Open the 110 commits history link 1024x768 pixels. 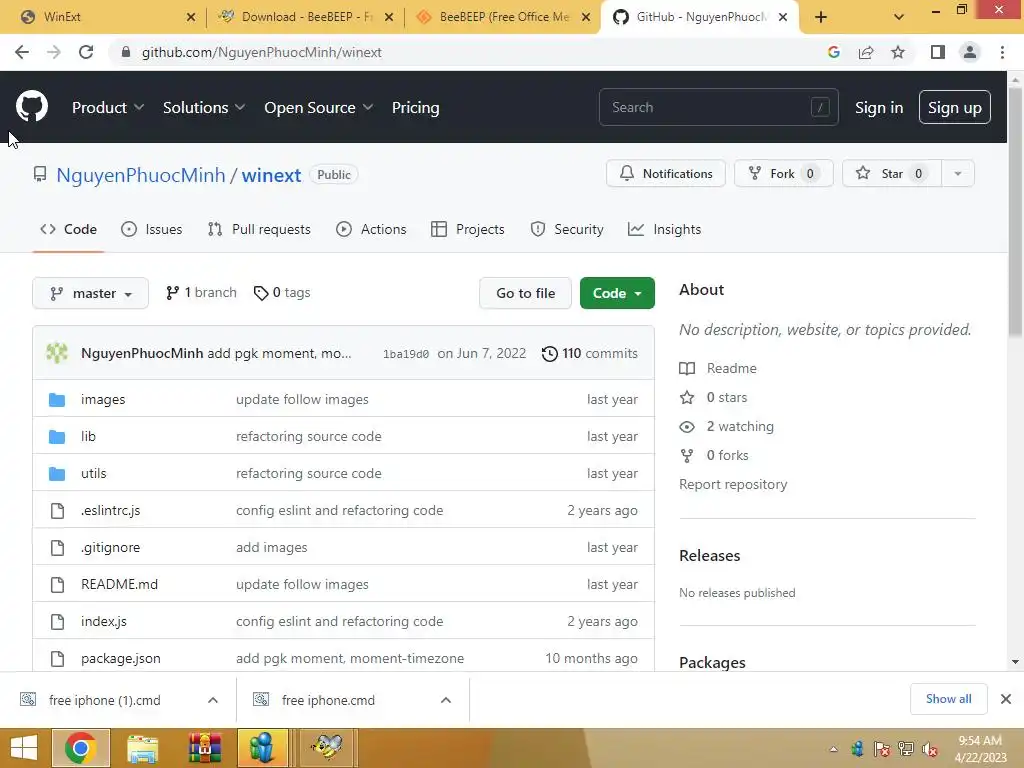click(x=590, y=353)
